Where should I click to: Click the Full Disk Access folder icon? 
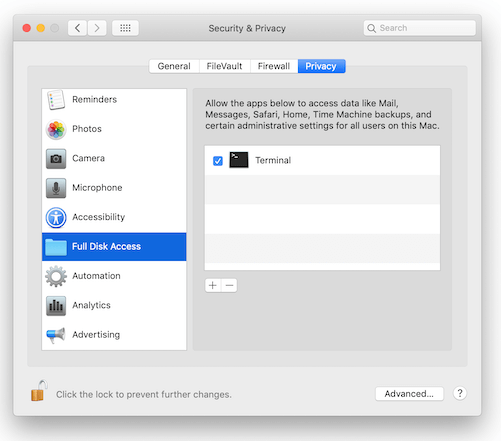56,247
